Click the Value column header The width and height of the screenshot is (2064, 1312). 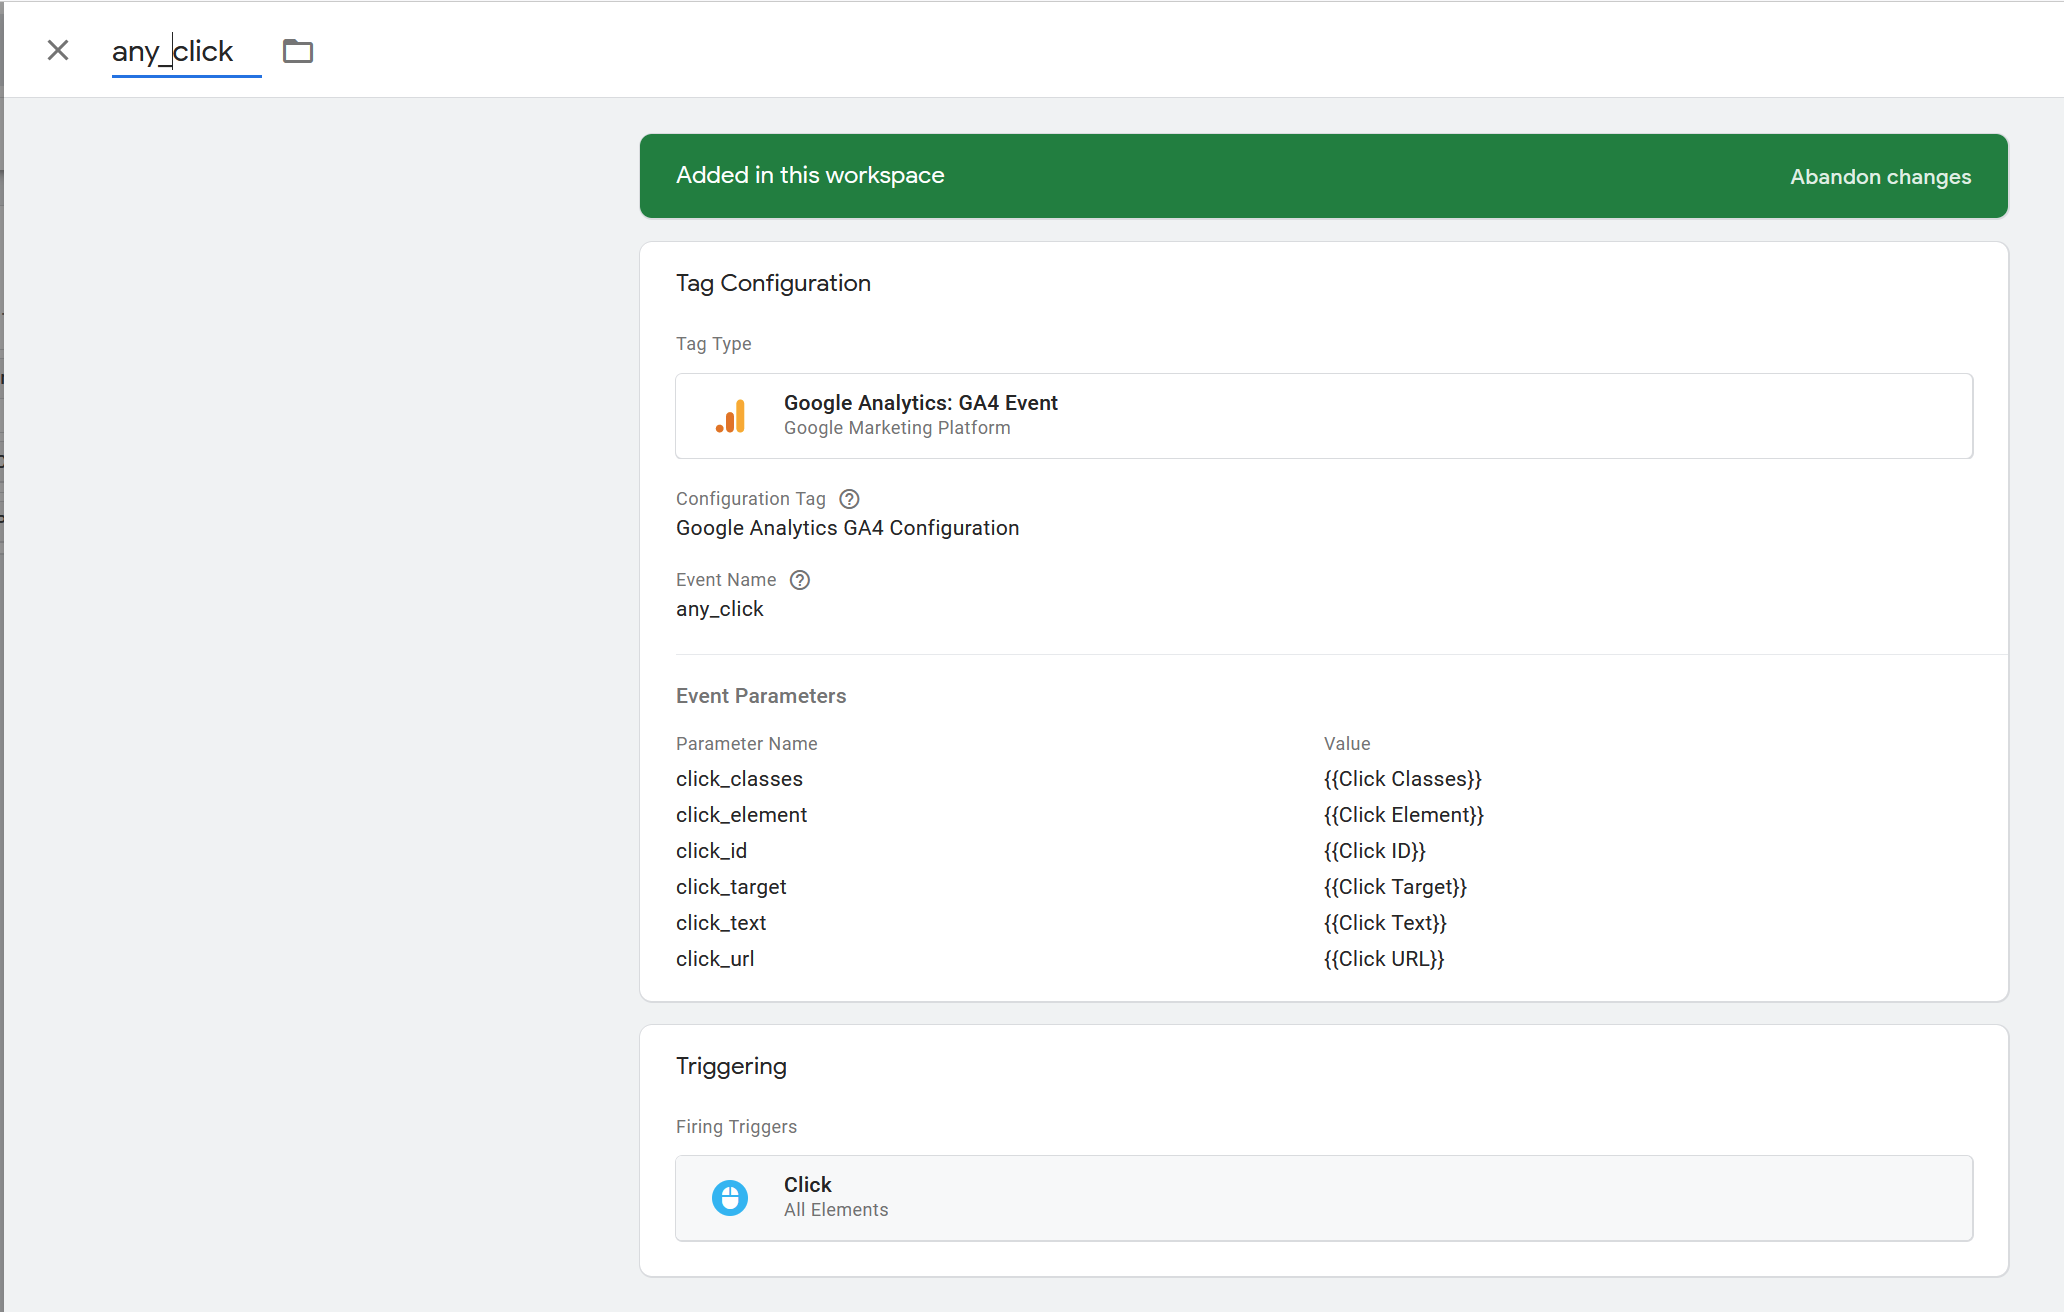click(x=1347, y=744)
